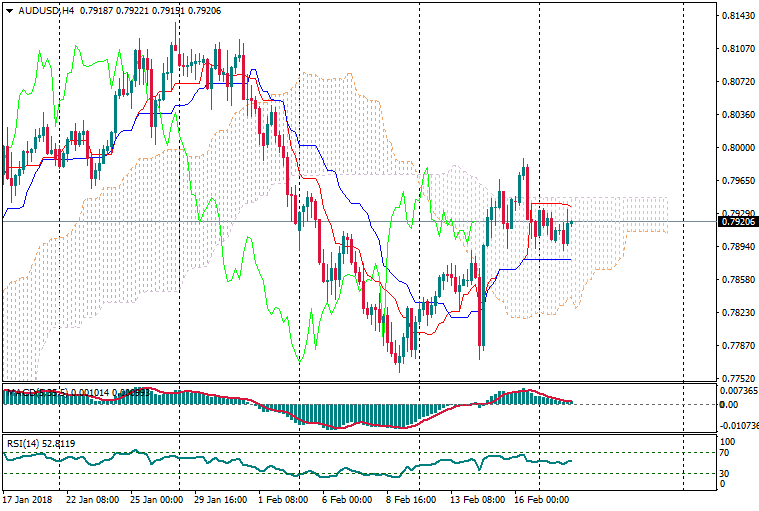Image resolution: width=759 pixels, height=511 pixels.
Task: Click the RSI 70 level axis label
Action: [x=727, y=453]
